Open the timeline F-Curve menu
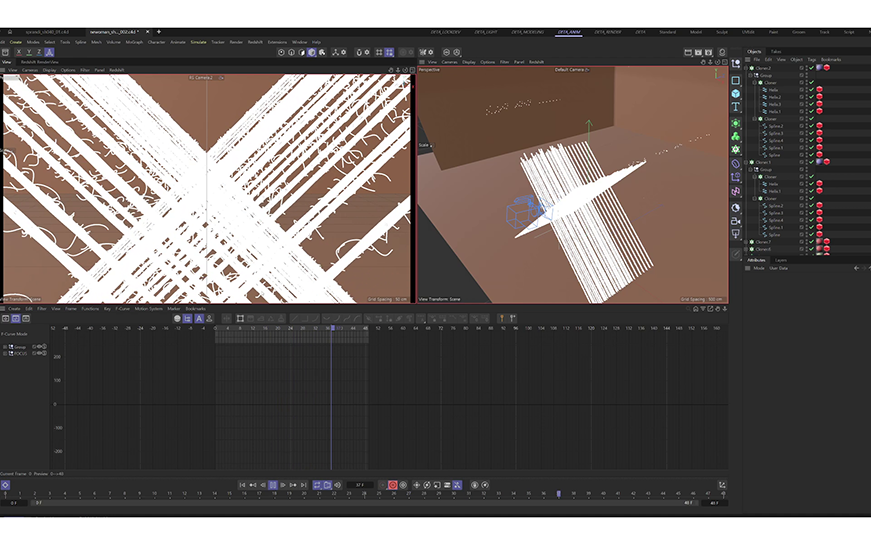 pyautogui.click(x=123, y=308)
